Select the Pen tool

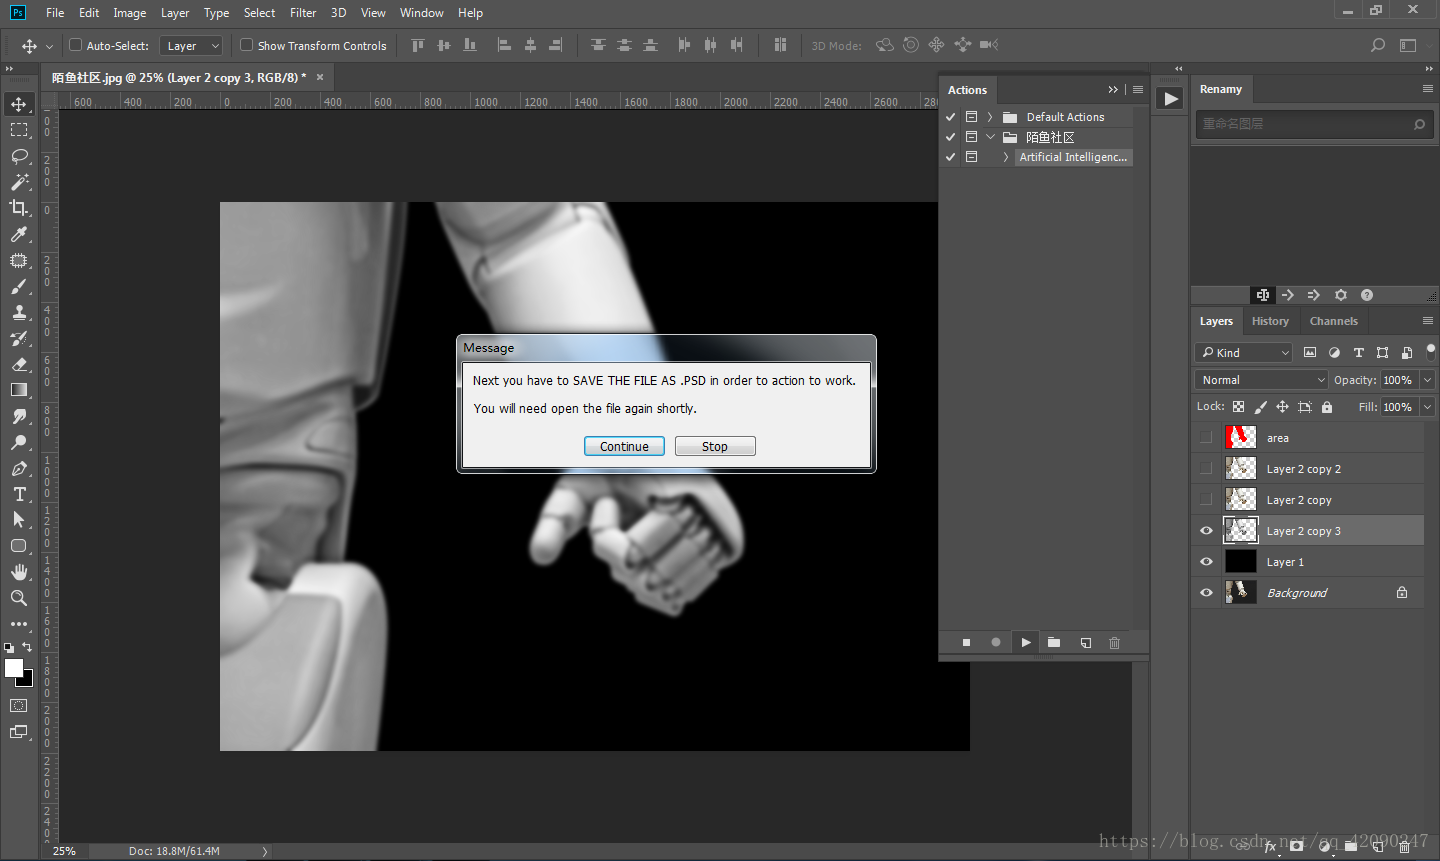click(19, 468)
